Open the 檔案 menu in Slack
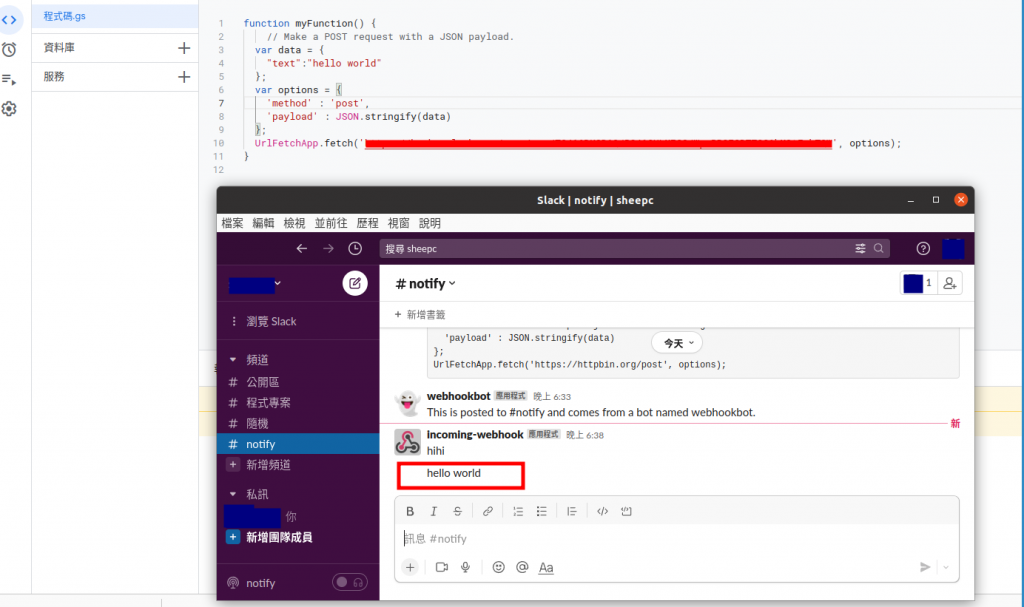 (x=232, y=223)
